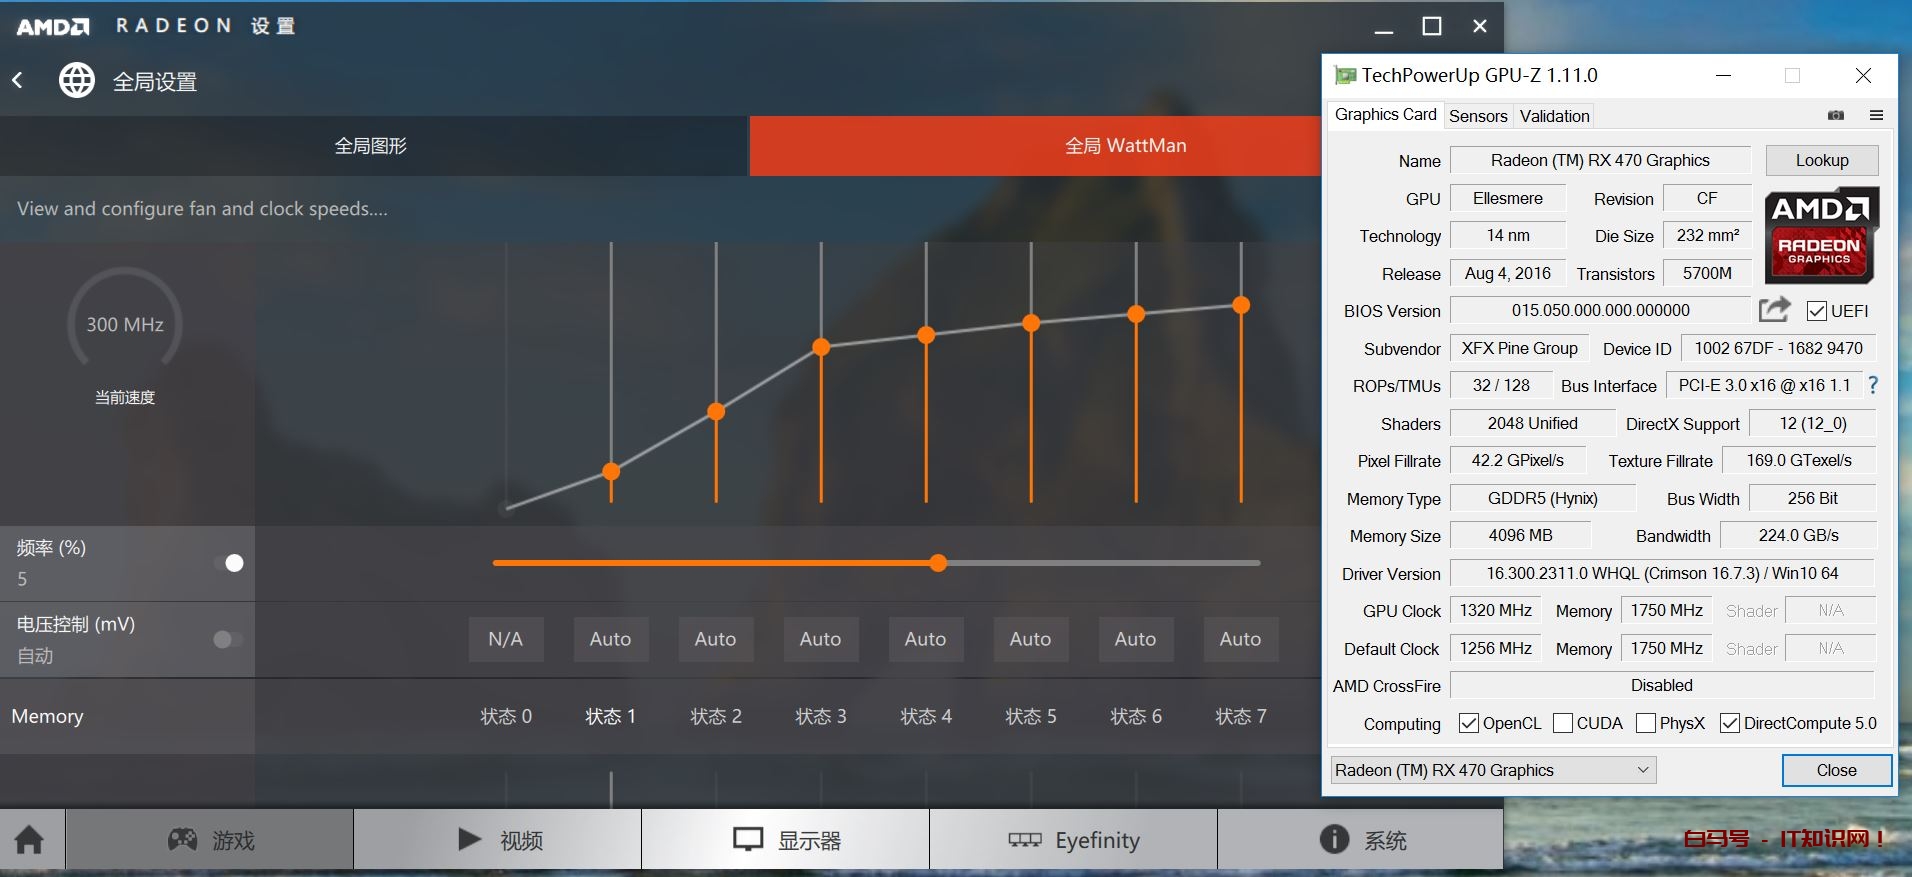The image size is (1912, 877).
Task: Open the Sensors tab in GPU-Z
Action: (1477, 116)
